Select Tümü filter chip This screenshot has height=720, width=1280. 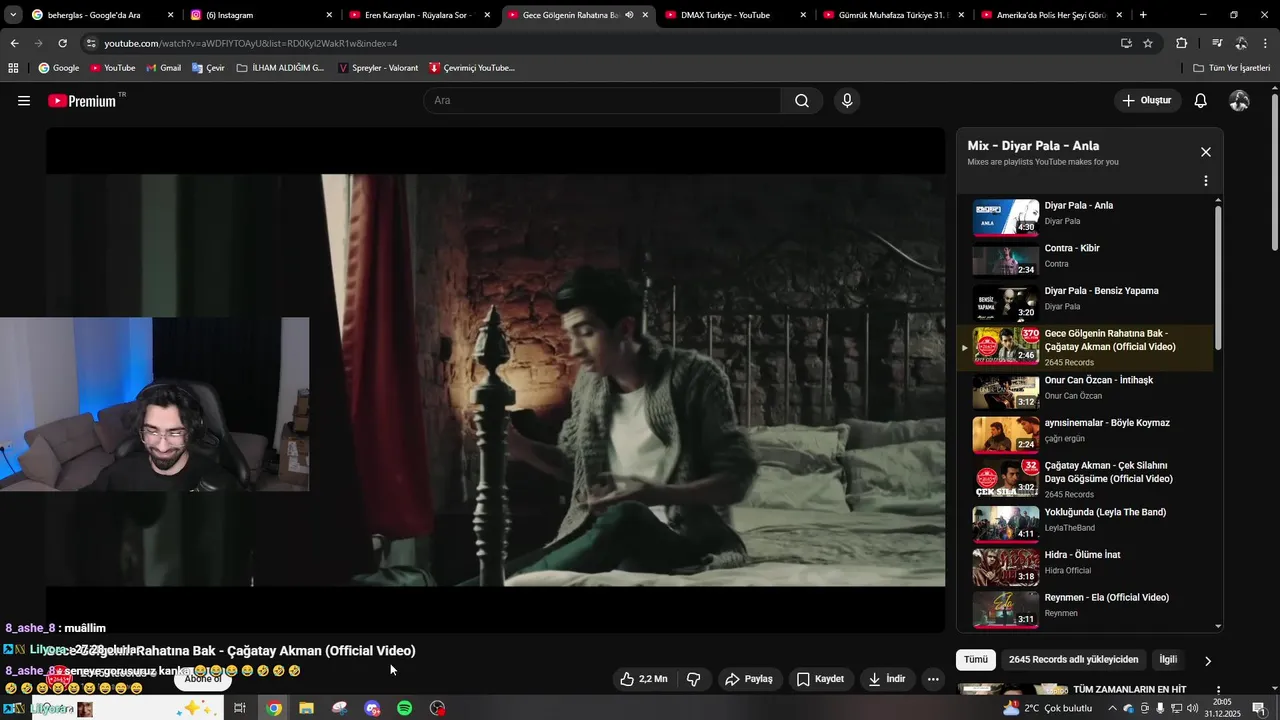(x=976, y=660)
